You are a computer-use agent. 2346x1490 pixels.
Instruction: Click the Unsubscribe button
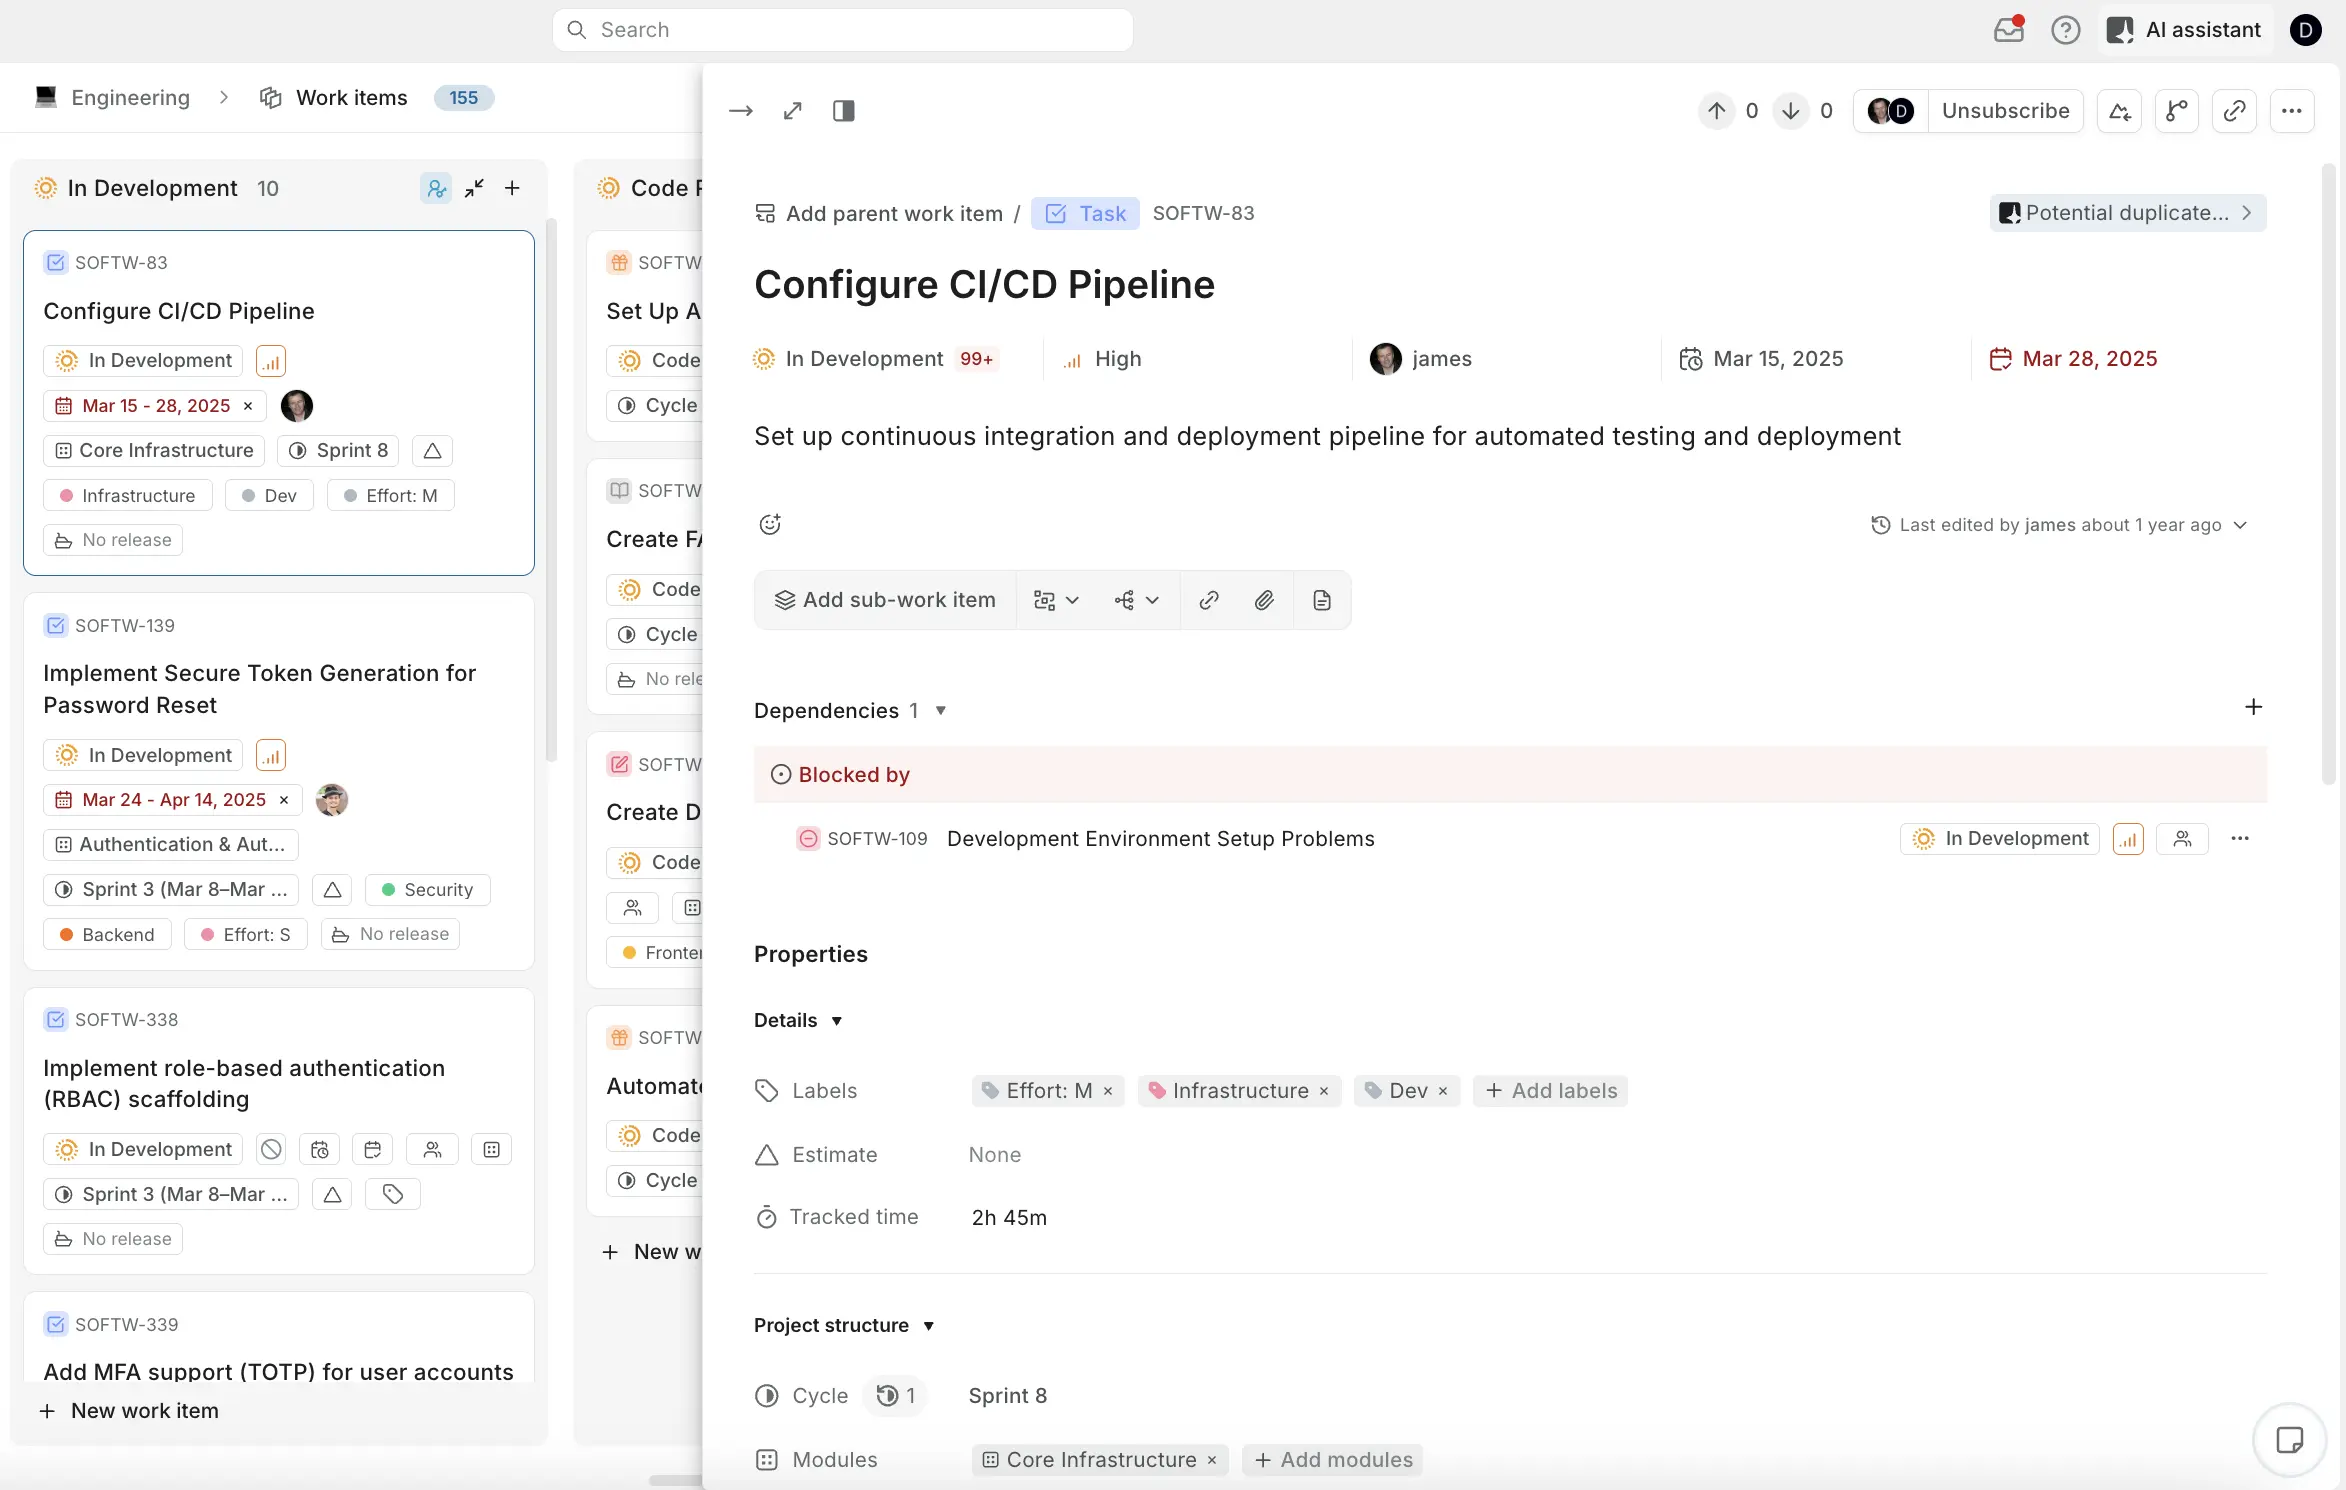tap(2005, 111)
